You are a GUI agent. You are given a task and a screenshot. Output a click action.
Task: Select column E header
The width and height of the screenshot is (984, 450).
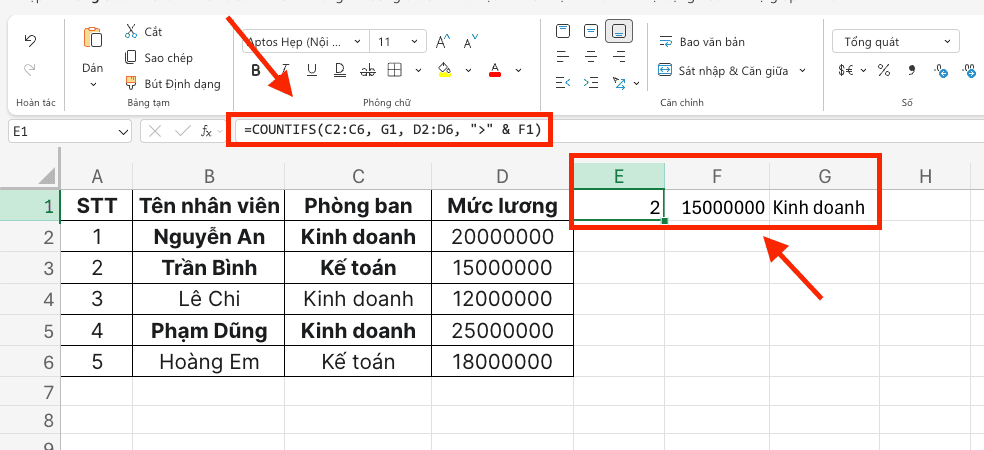coord(619,176)
